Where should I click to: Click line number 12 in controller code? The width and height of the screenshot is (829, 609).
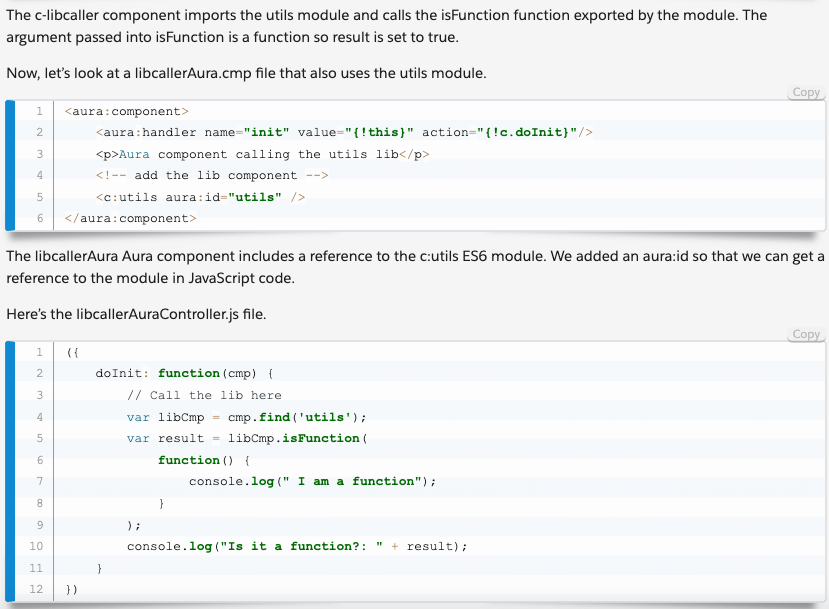36,589
